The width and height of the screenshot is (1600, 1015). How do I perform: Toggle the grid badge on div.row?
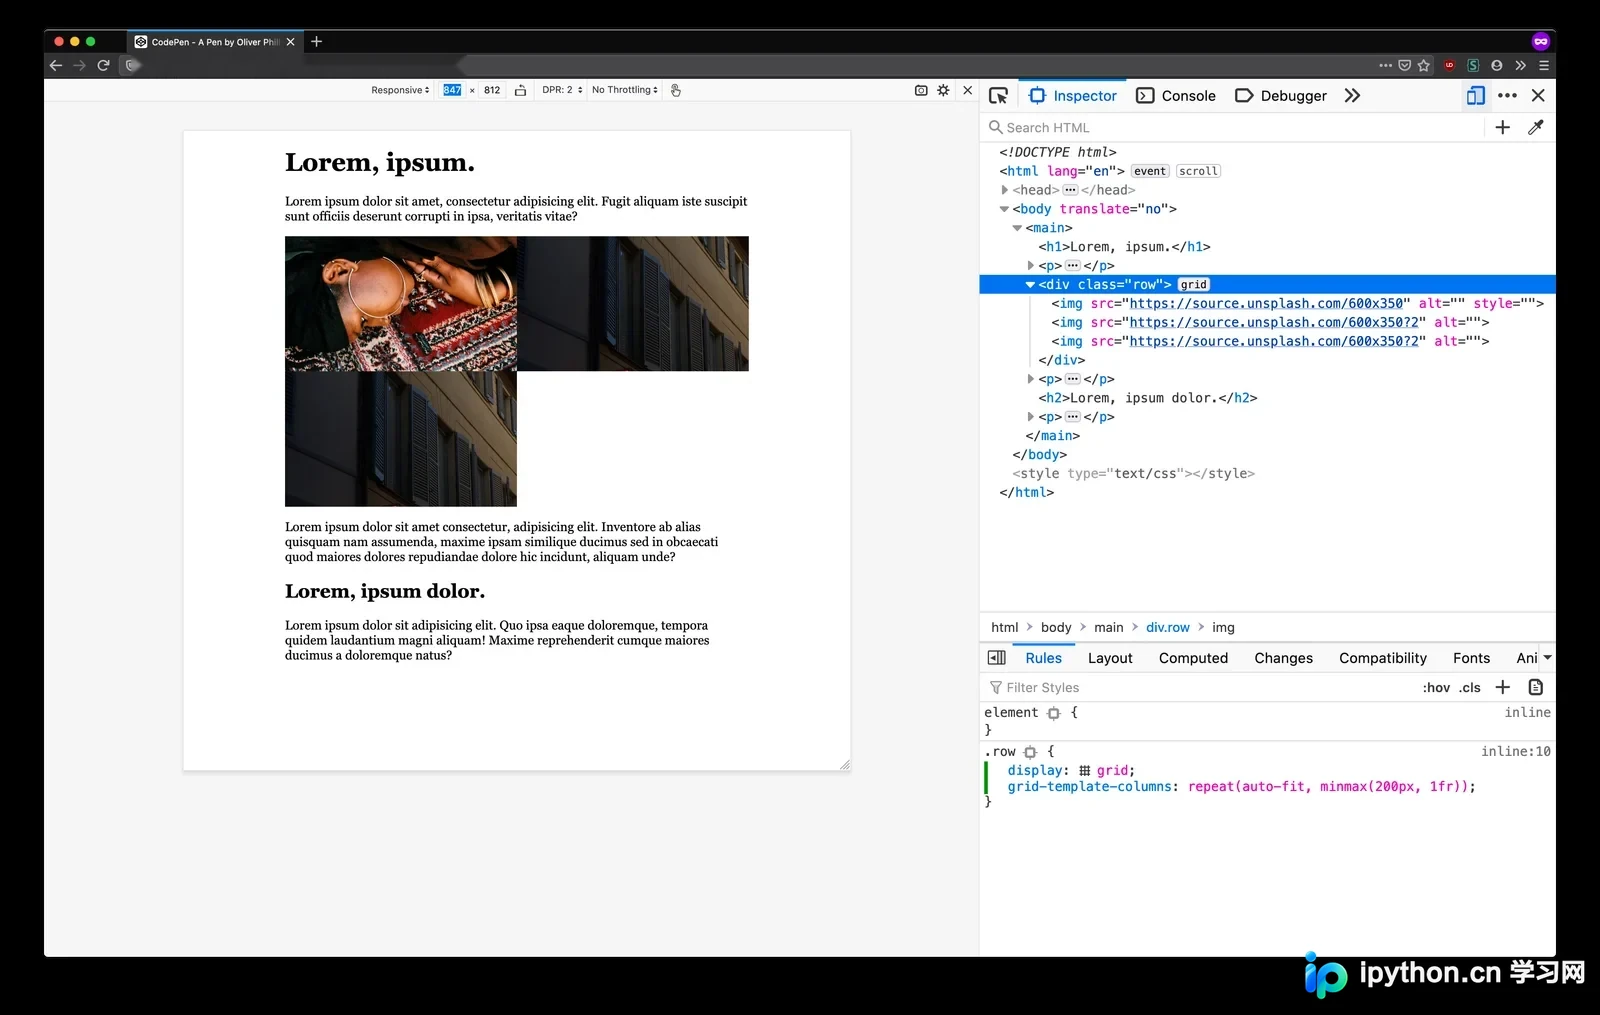1193,284
